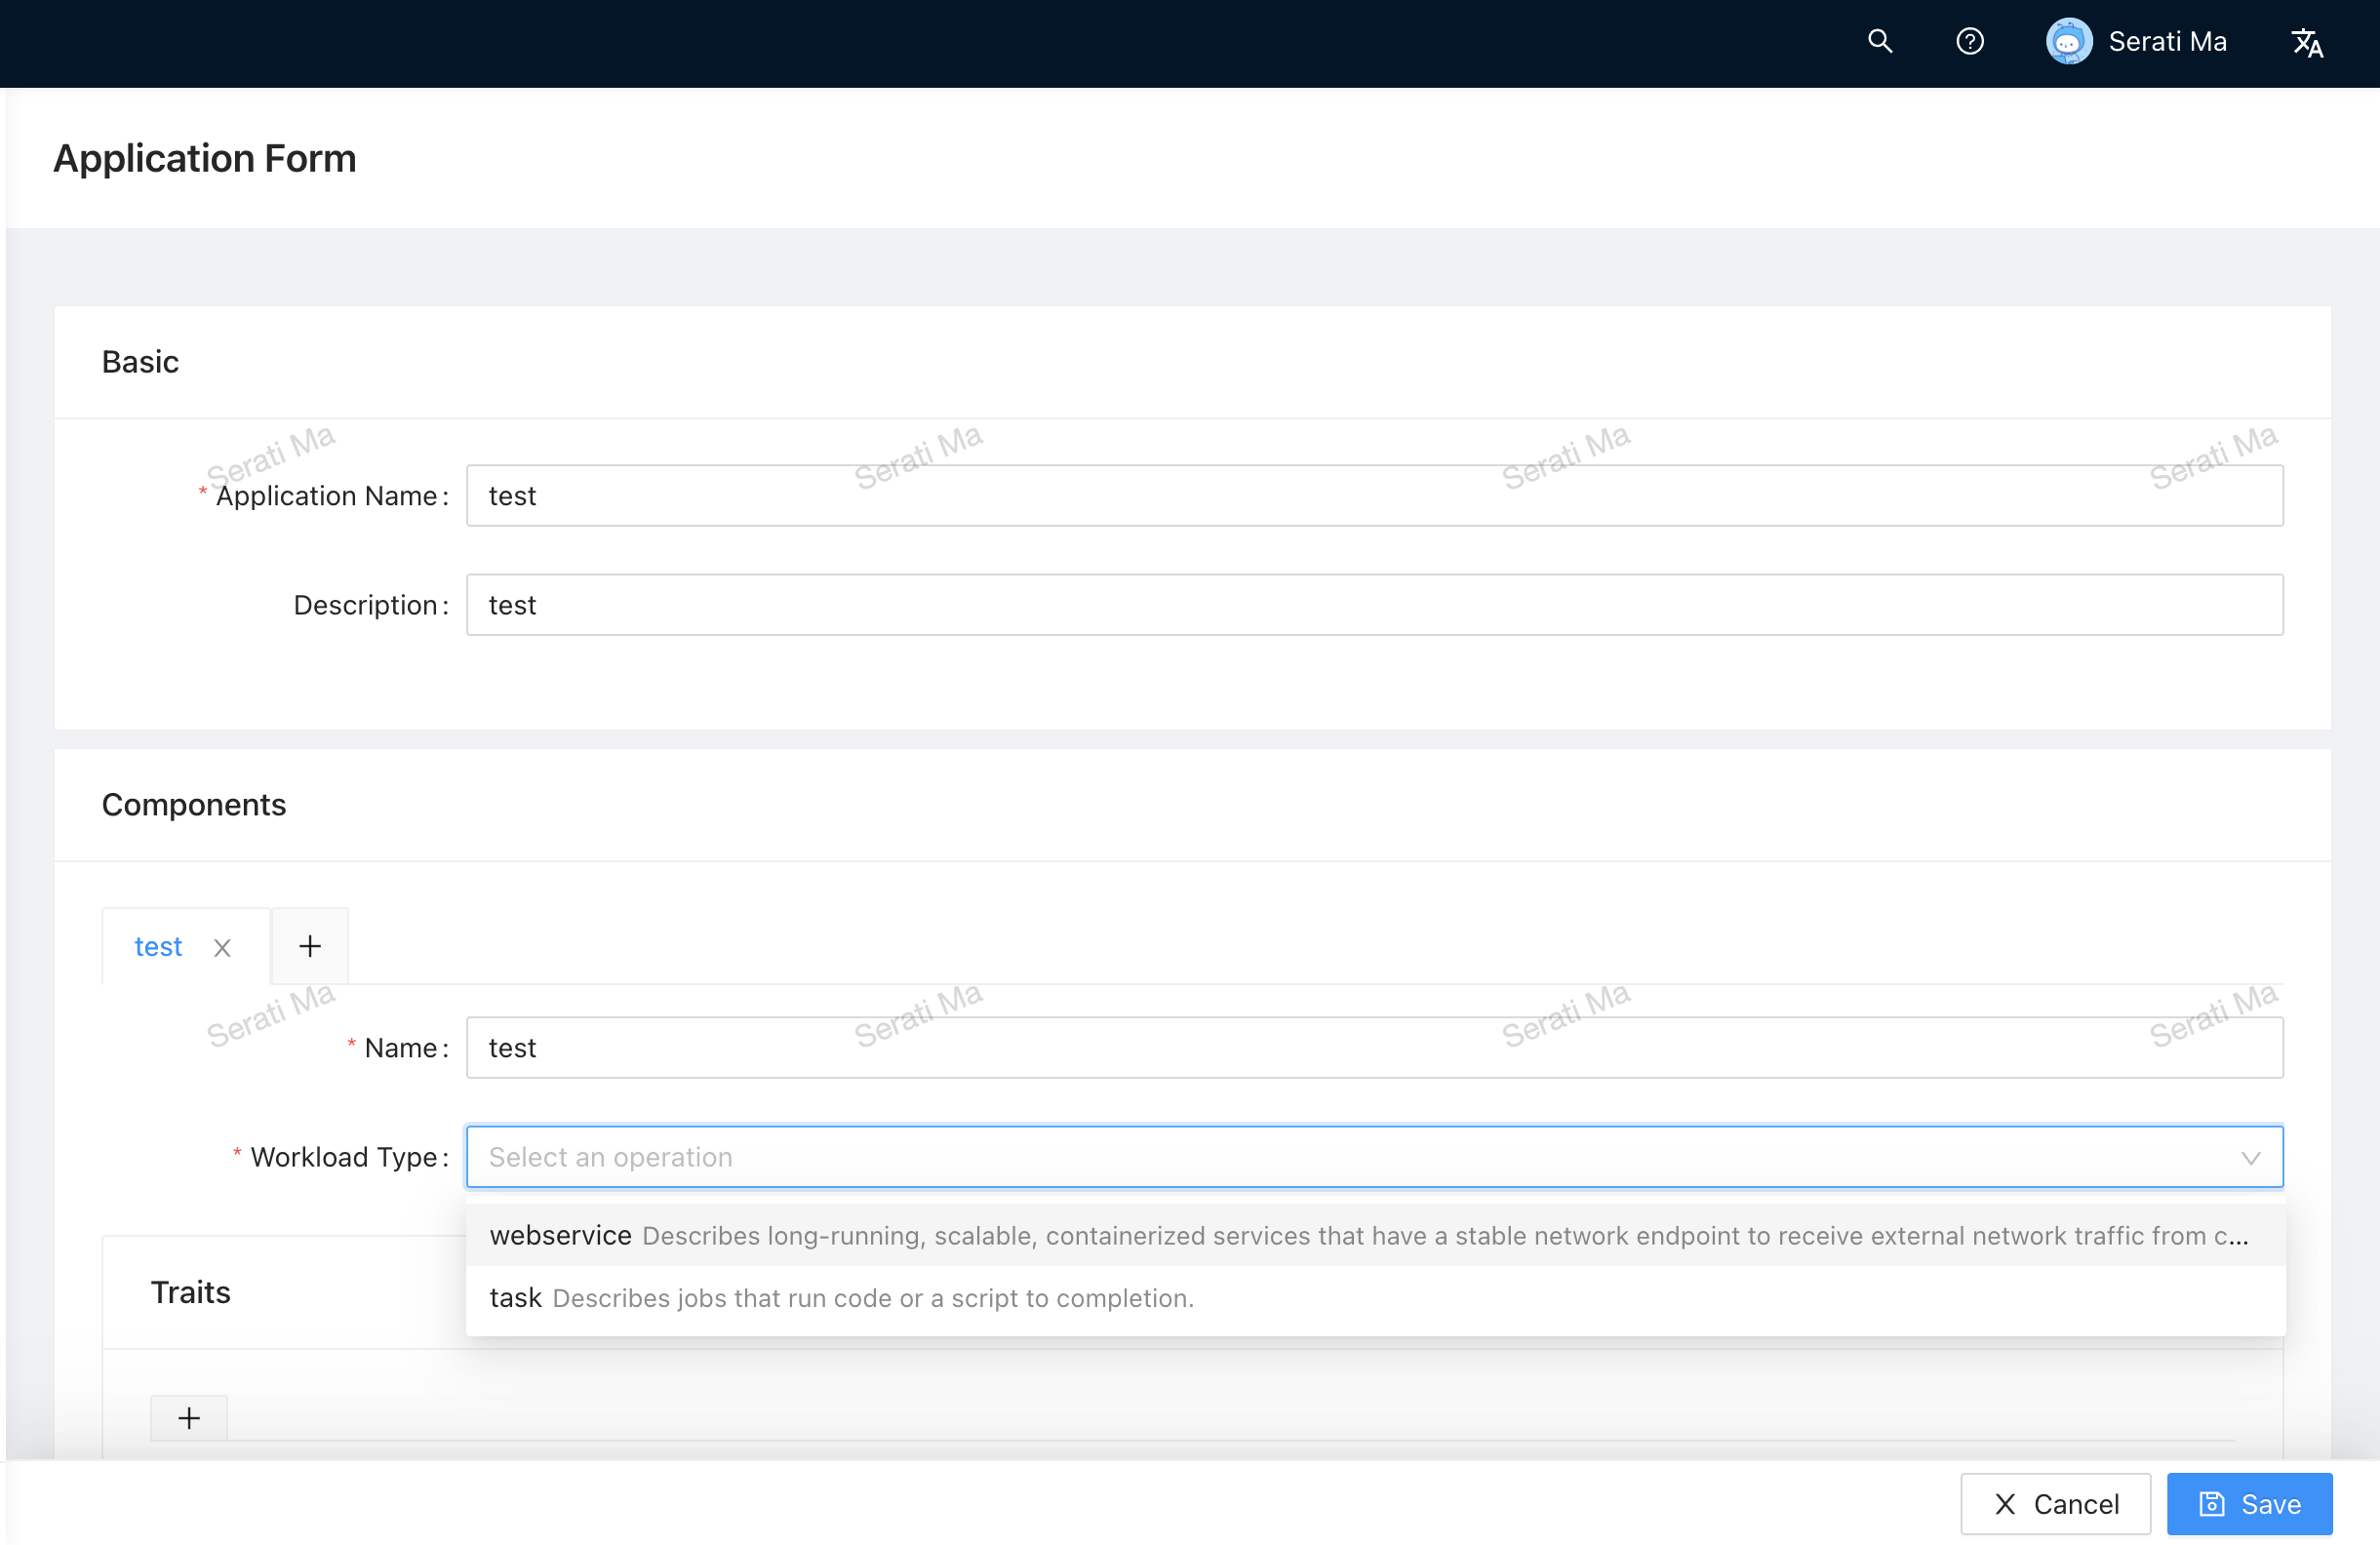The height and width of the screenshot is (1545, 2380).
Task: Expand the Workload Type dropdown arrow
Action: click(x=2250, y=1157)
